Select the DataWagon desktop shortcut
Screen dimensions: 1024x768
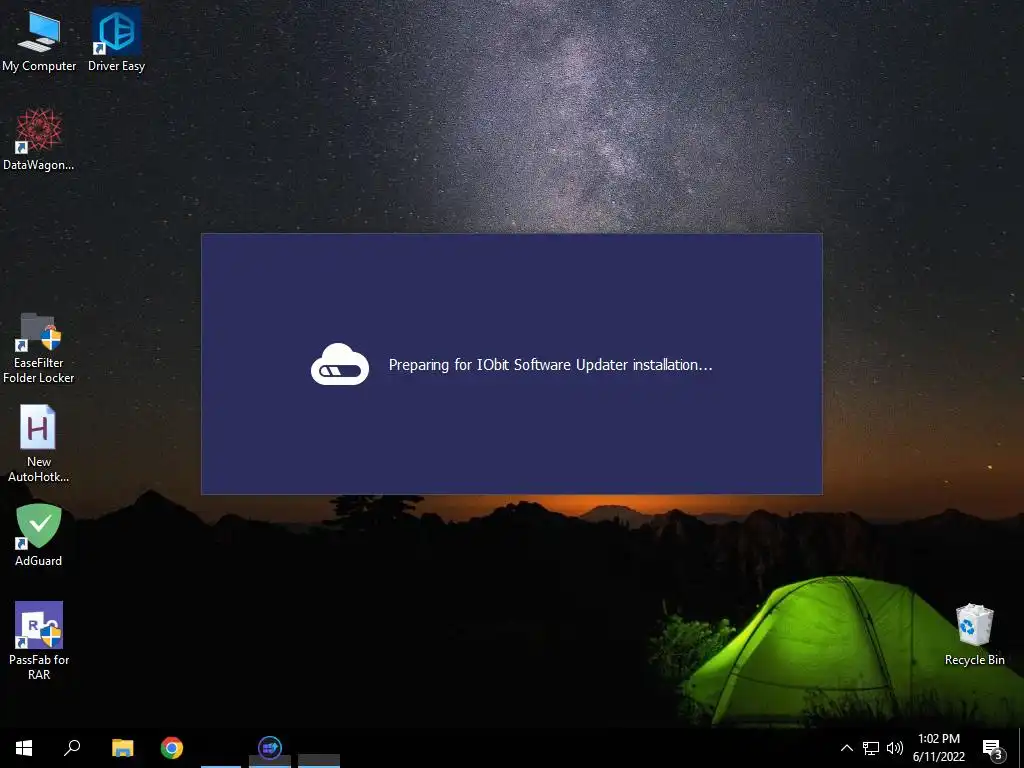click(x=39, y=140)
